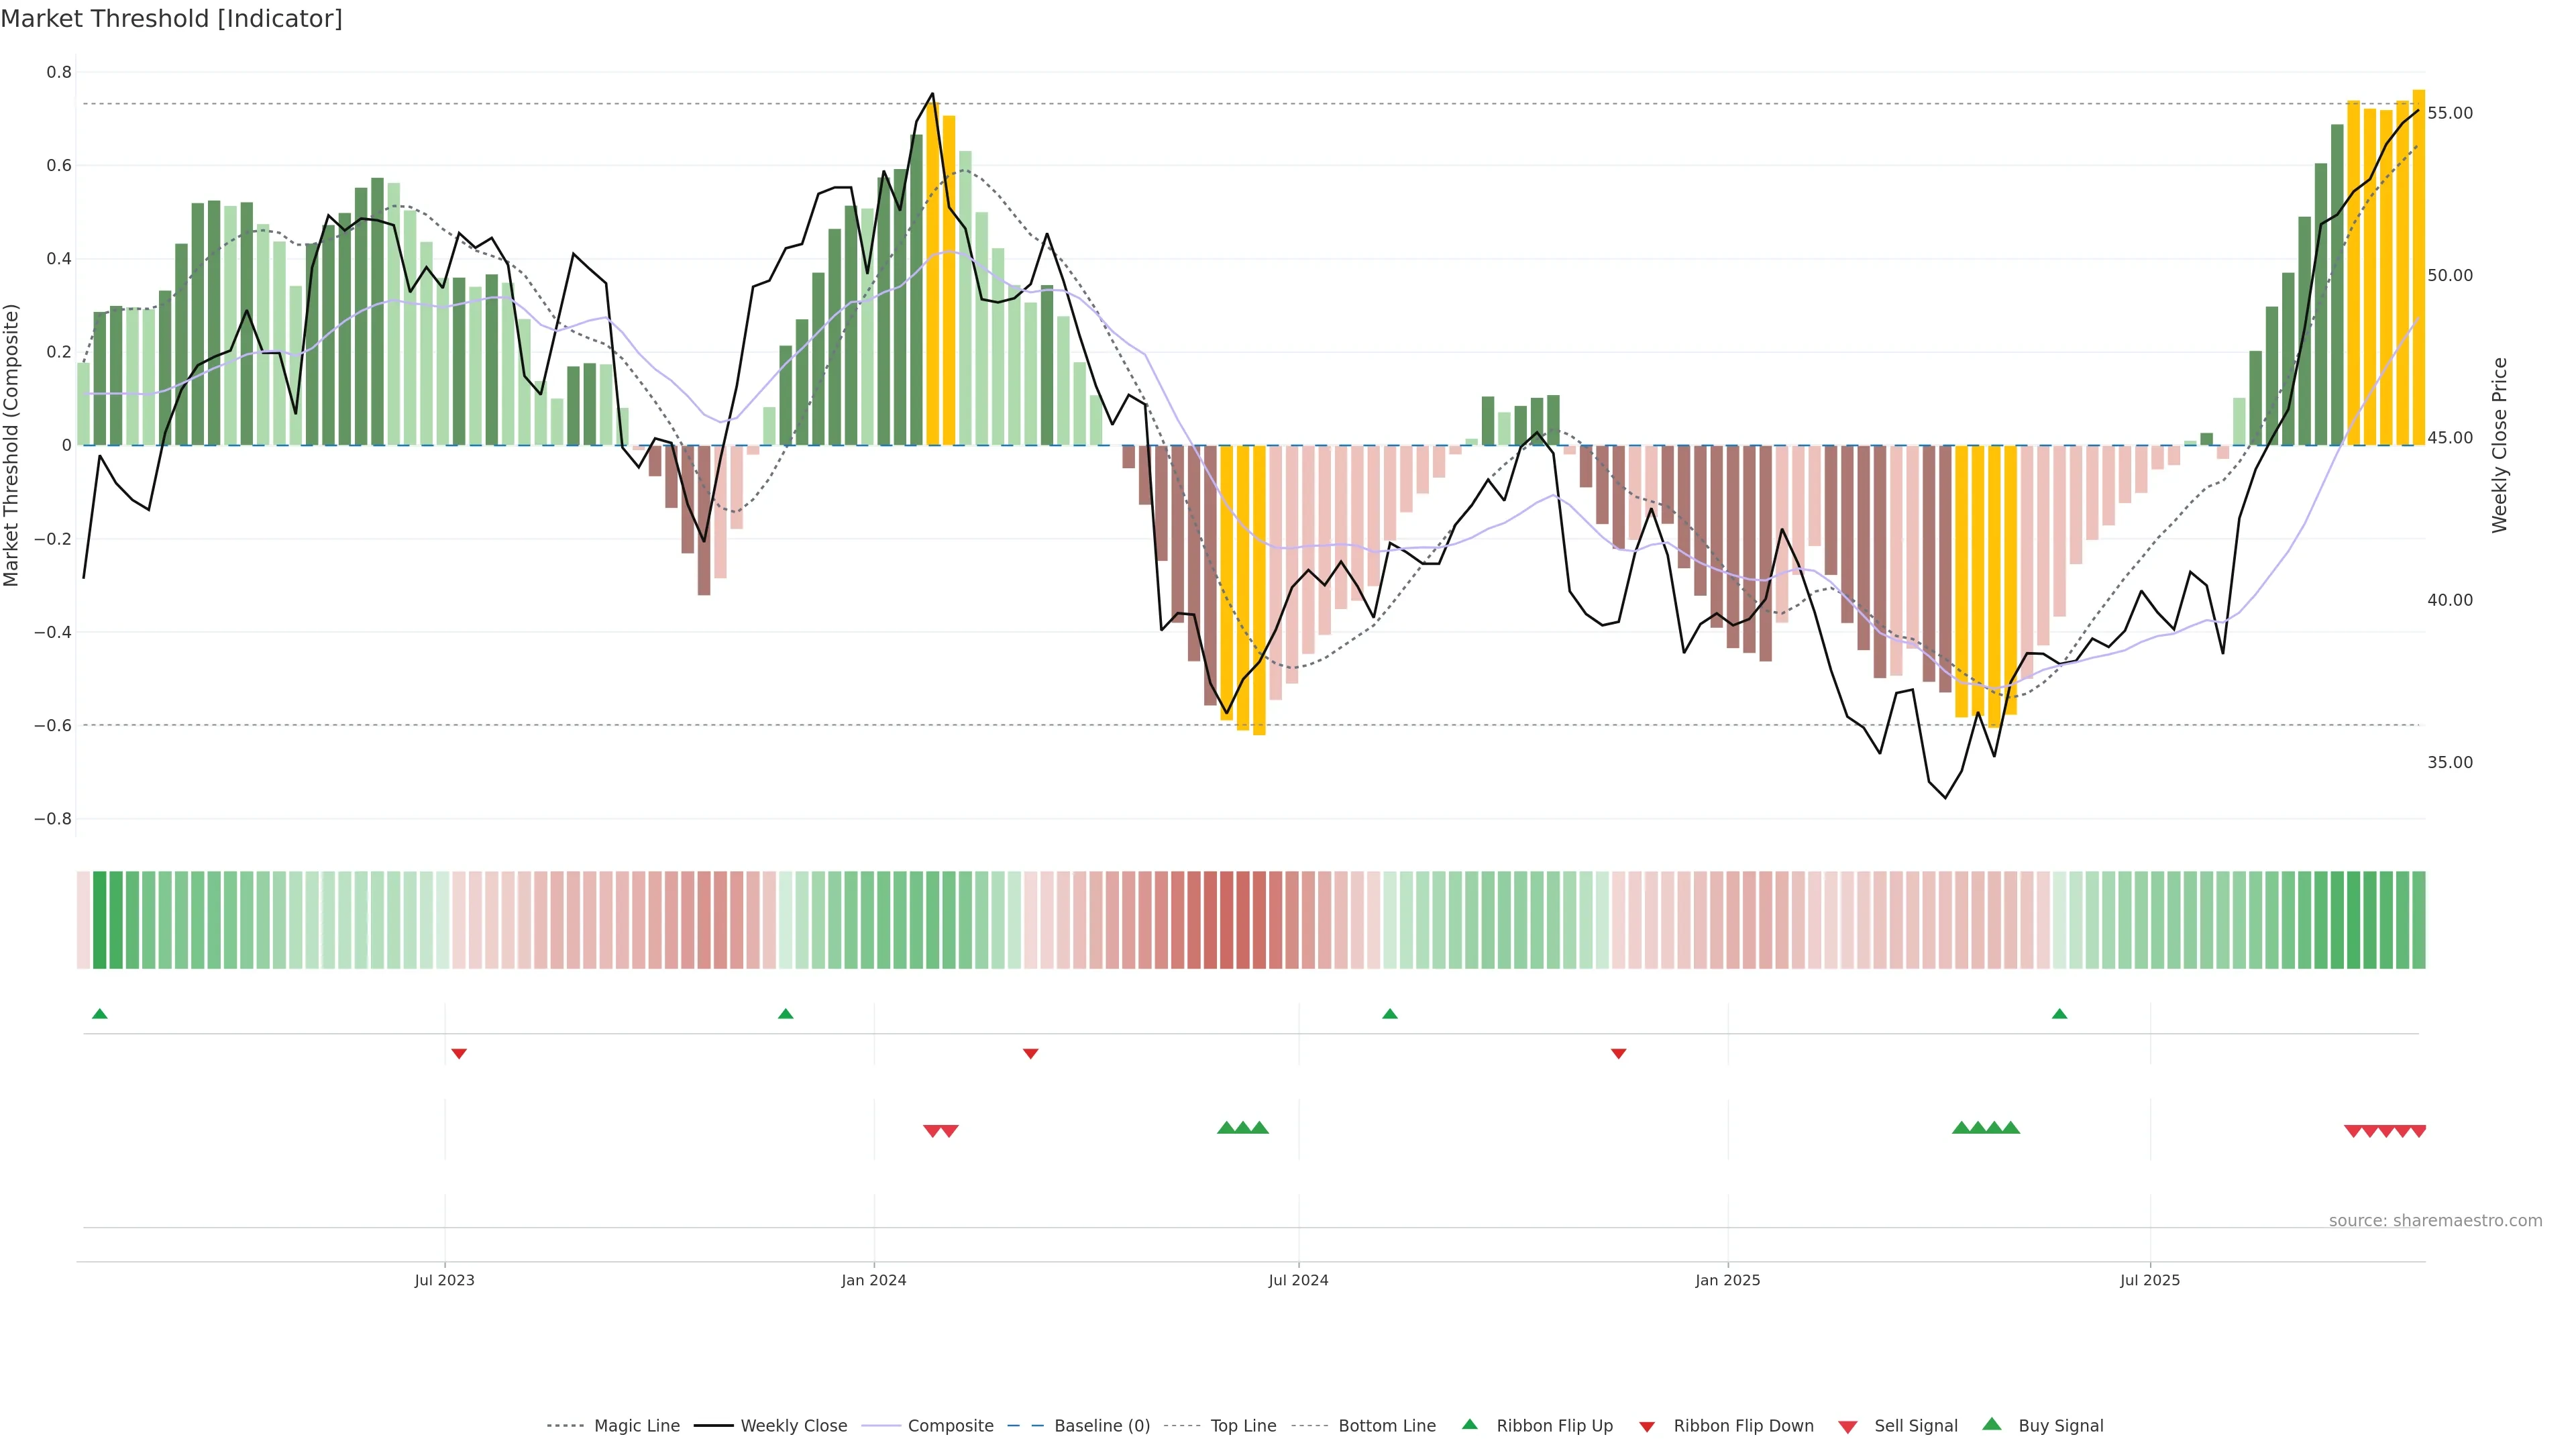Click the green flip up marker before Jul 2025
This screenshot has height=1449, width=2576.
click(2059, 1014)
